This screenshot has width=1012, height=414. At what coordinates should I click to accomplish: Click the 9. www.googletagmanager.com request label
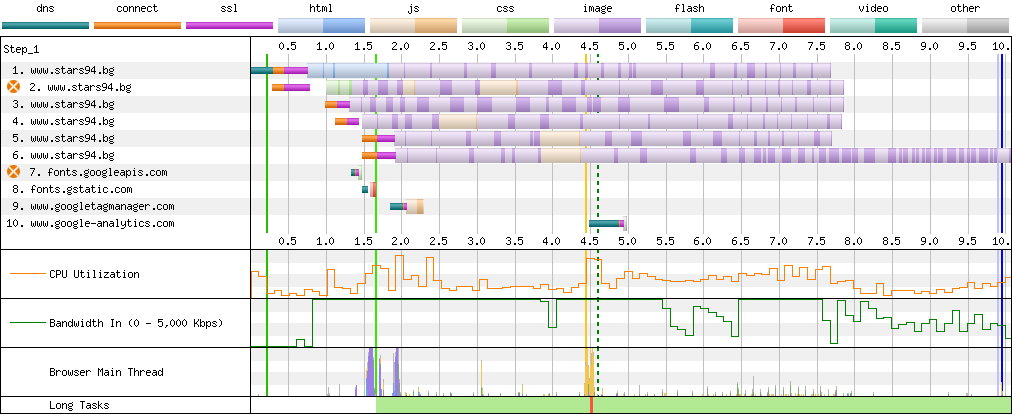point(93,206)
